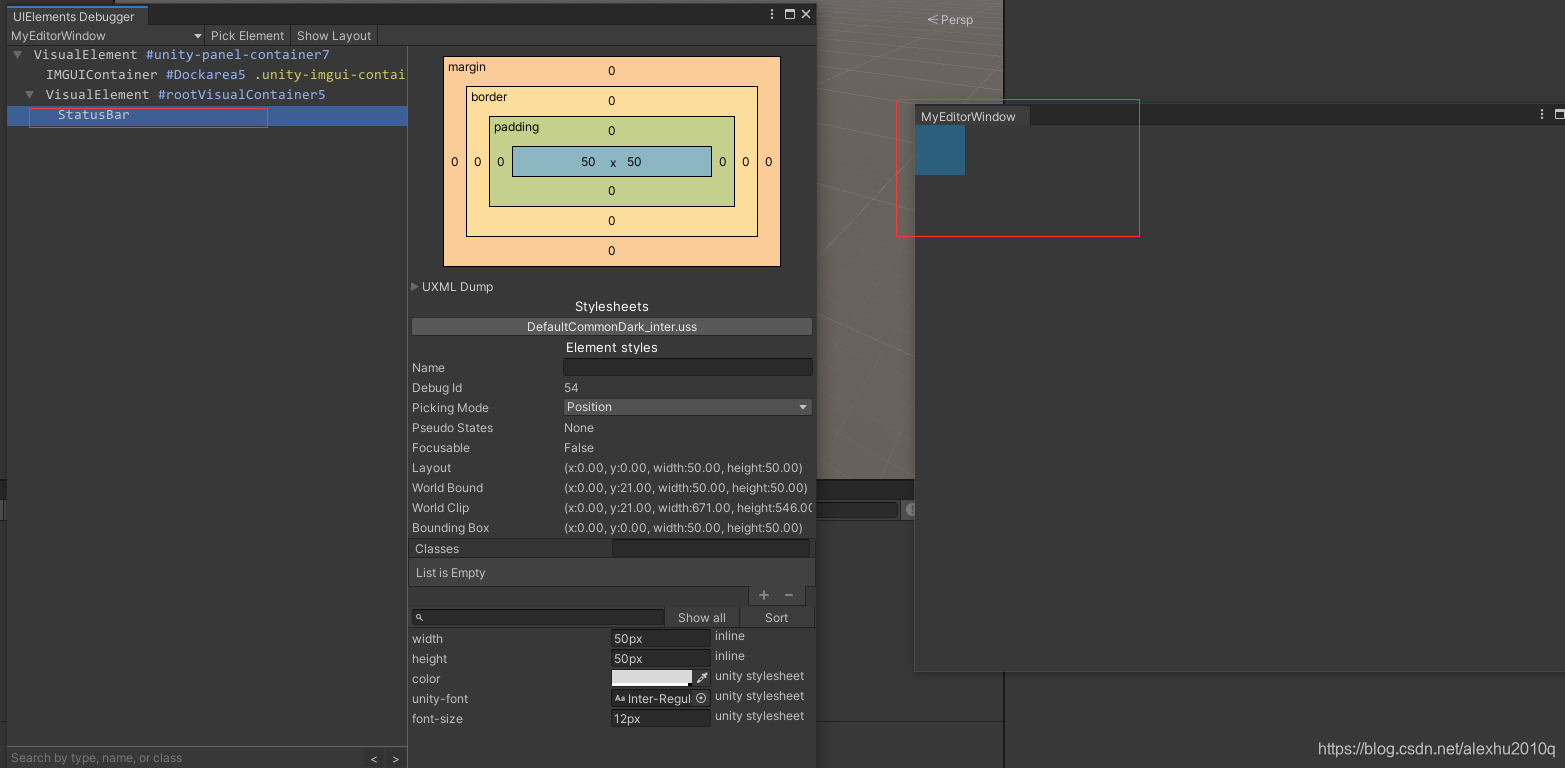Click the Pseudo States value None

pos(579,428)
